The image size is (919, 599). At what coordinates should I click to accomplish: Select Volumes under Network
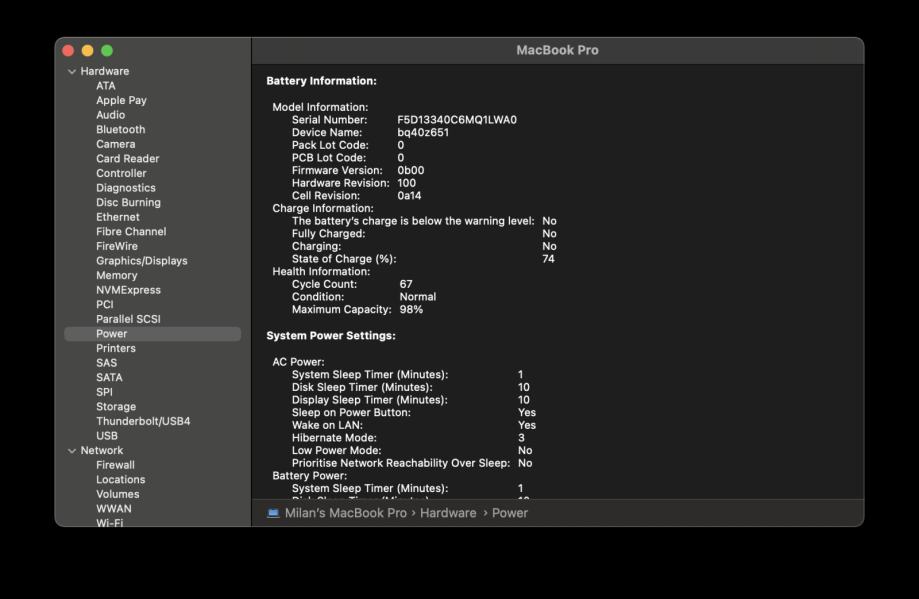(x=117, y=494)
